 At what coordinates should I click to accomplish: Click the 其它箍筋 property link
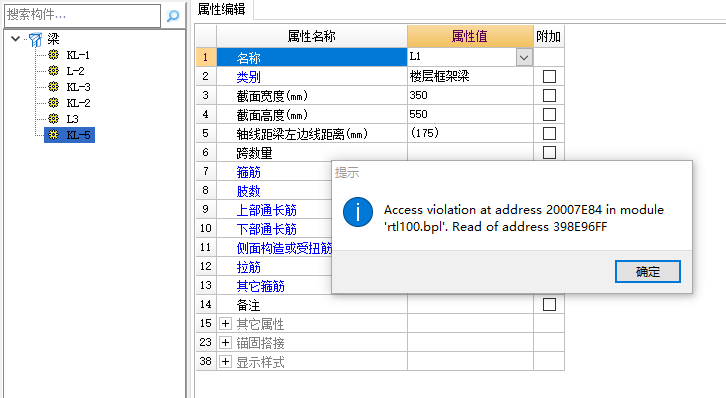pos(261,286)
